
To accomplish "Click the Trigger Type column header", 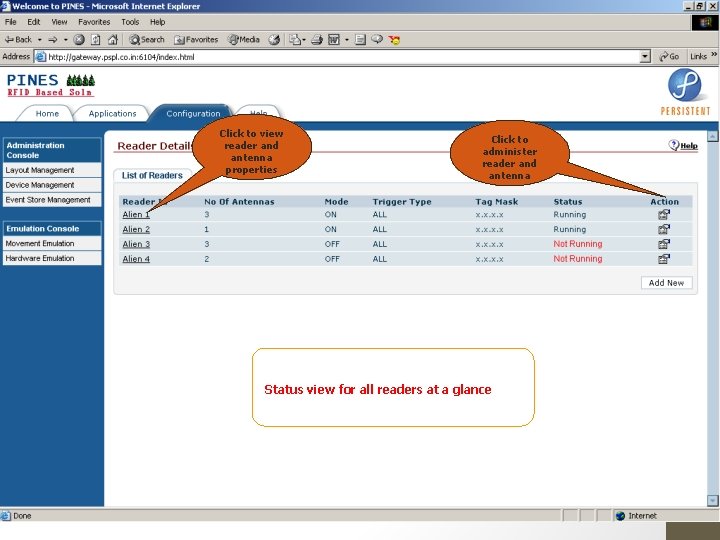I will tap(402, 202).
